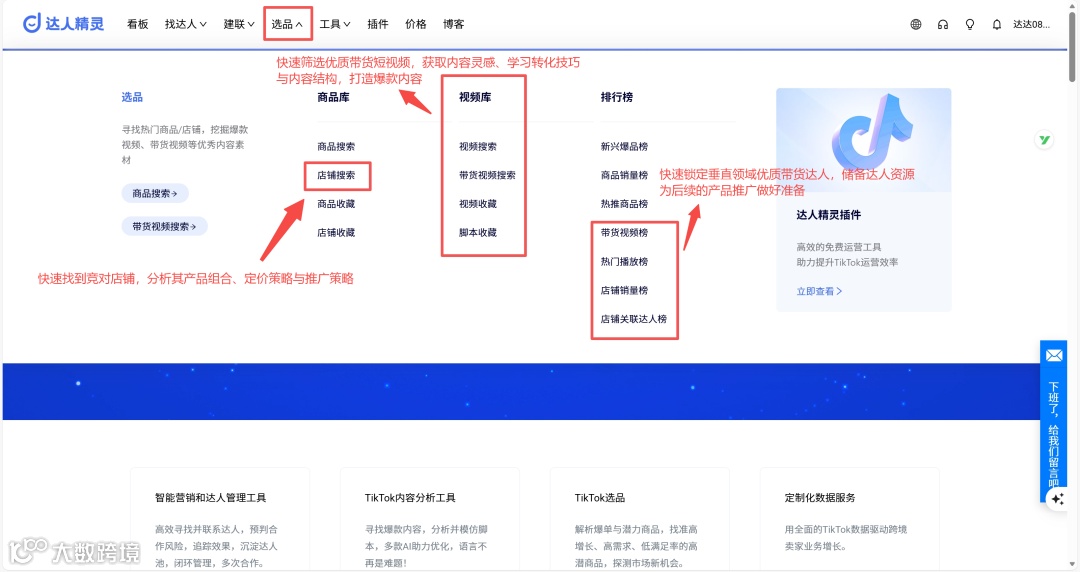1080x572 pixels.
Task: Open the notification bell
Action: click(x=997, y=24)
